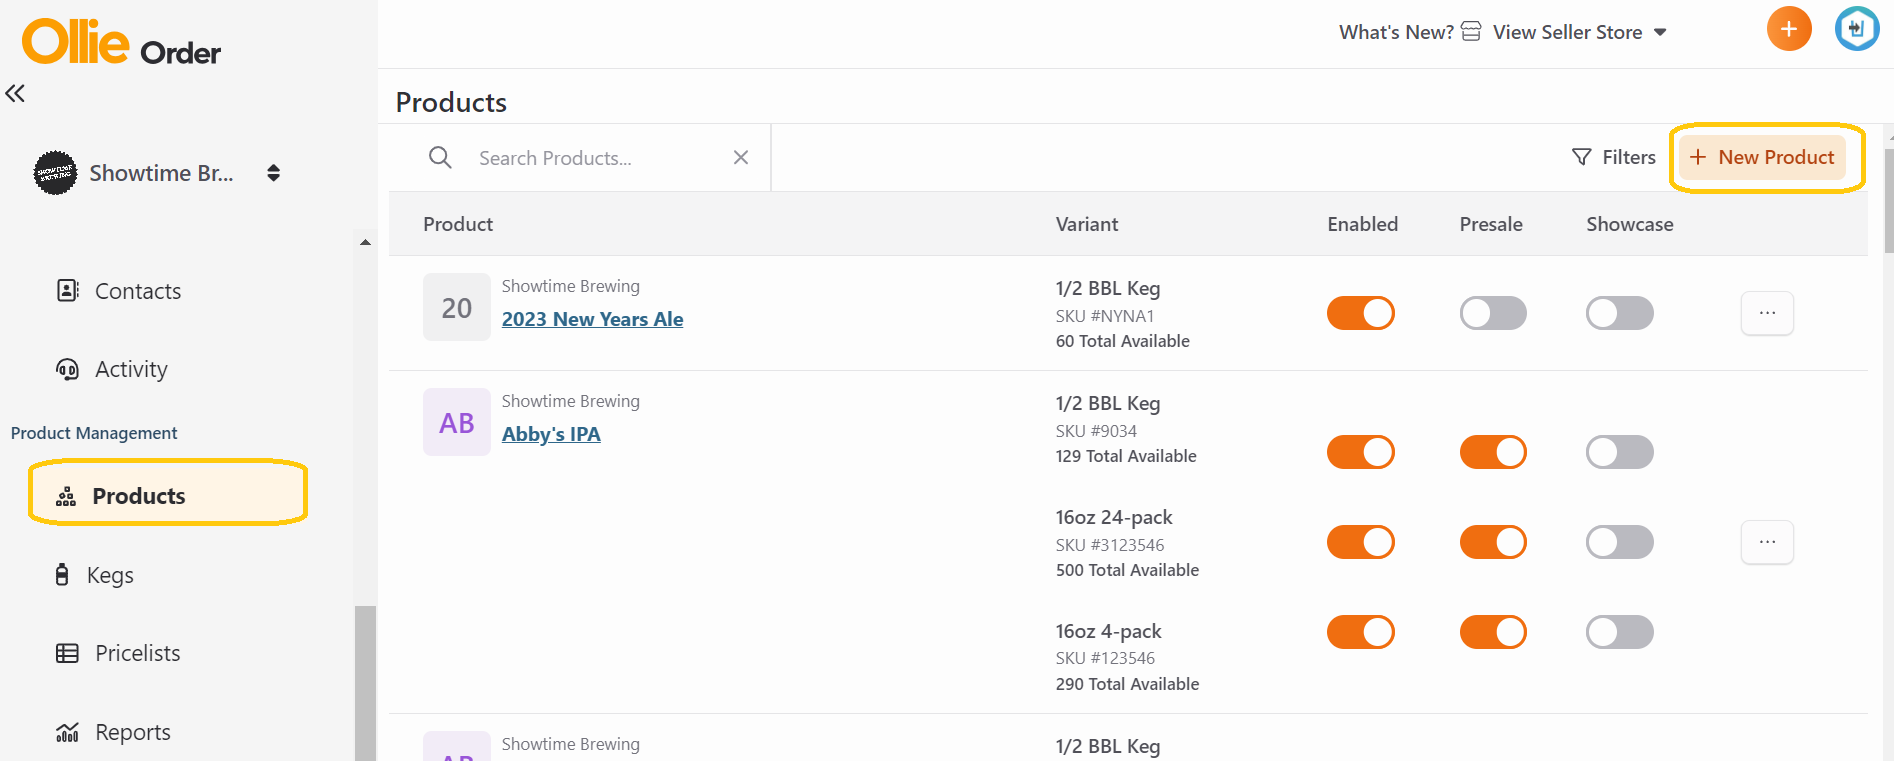Collapse the sidebar with double-chevron icon
Image resolution: width=1894 pixels, height=761 pixels.
point(15,93)
